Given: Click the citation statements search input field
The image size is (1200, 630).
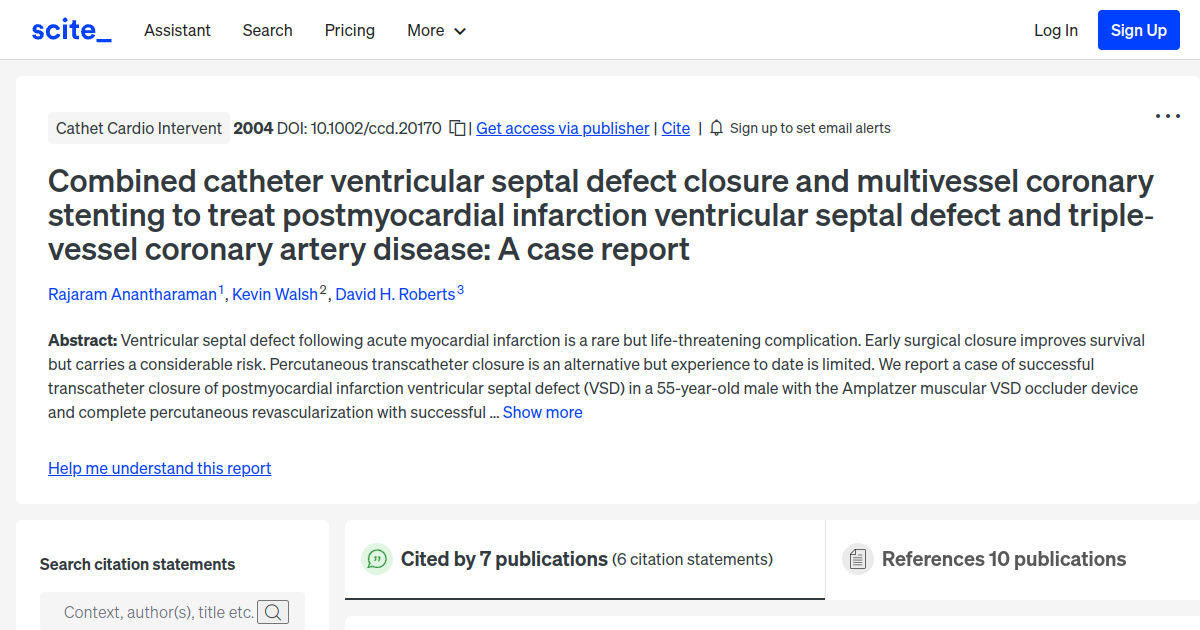Looking at the screenshot, I should point(155,611).
